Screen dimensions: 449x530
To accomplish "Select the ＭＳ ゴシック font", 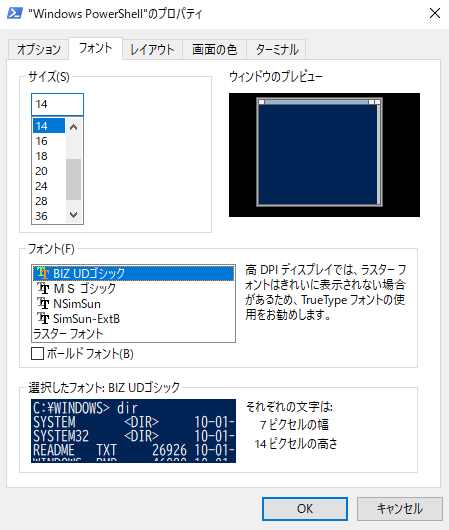I will click(133, 288).
